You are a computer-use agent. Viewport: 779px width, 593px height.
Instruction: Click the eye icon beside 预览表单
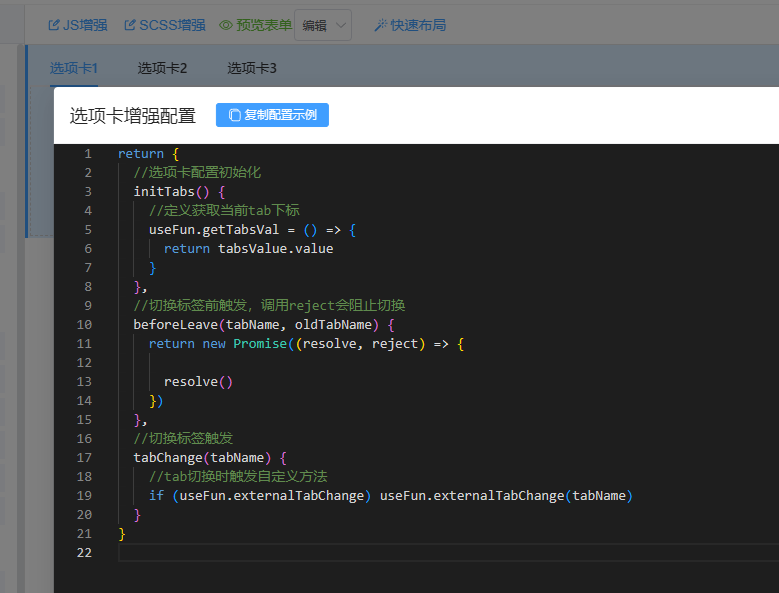(225, 25)
